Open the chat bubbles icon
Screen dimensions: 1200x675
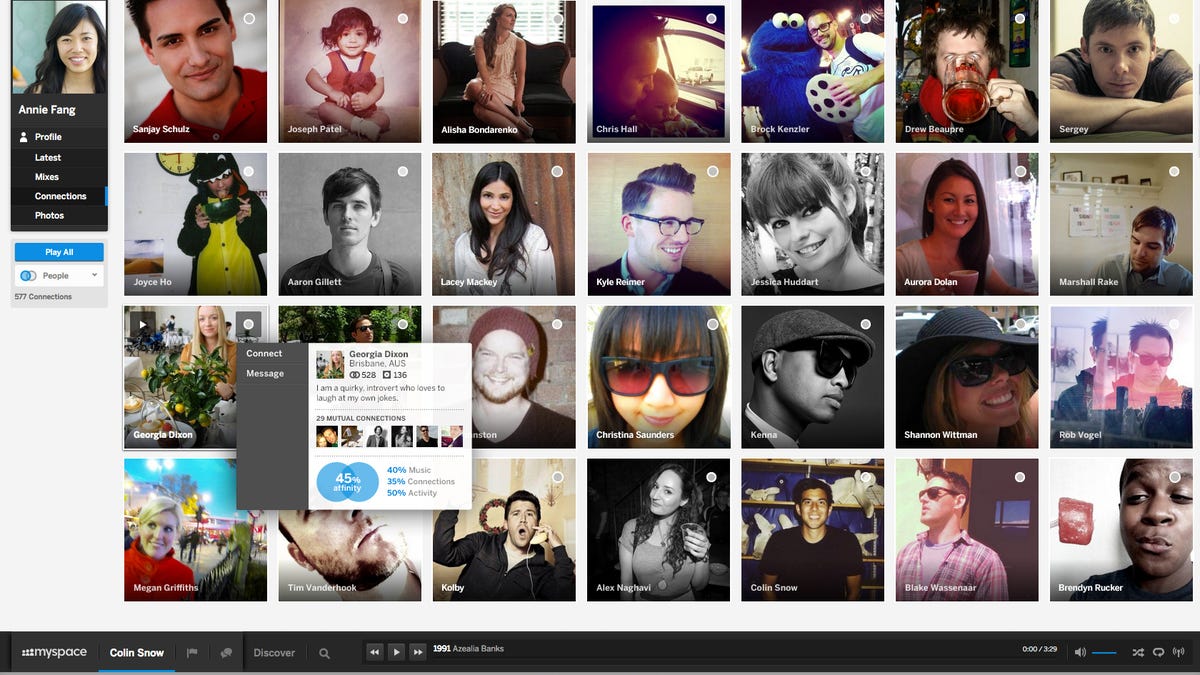coord(226,653)
